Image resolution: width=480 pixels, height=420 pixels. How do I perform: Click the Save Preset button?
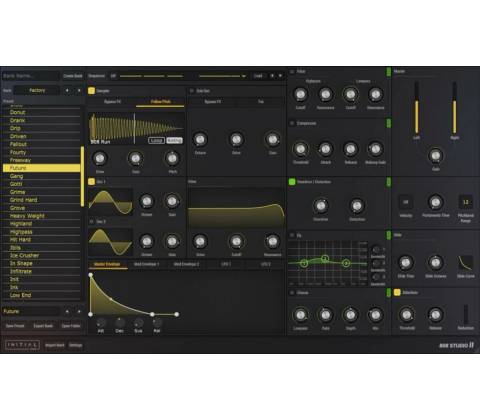pos(15,326)
